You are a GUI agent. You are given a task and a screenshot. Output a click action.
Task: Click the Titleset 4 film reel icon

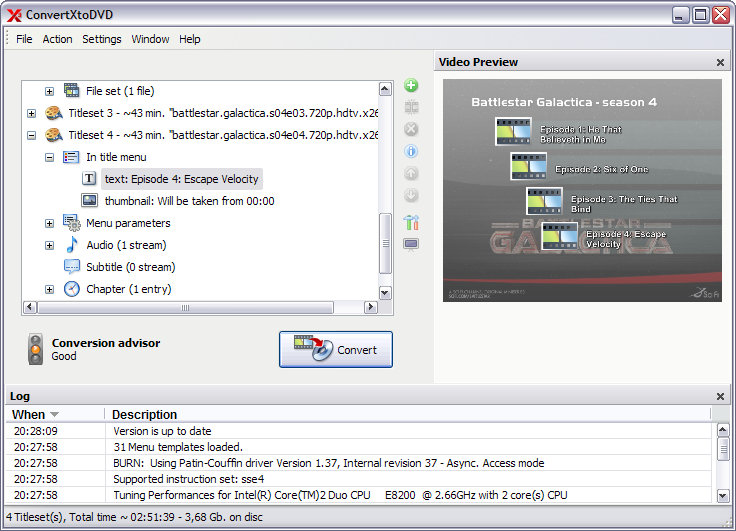pos(54,135)
